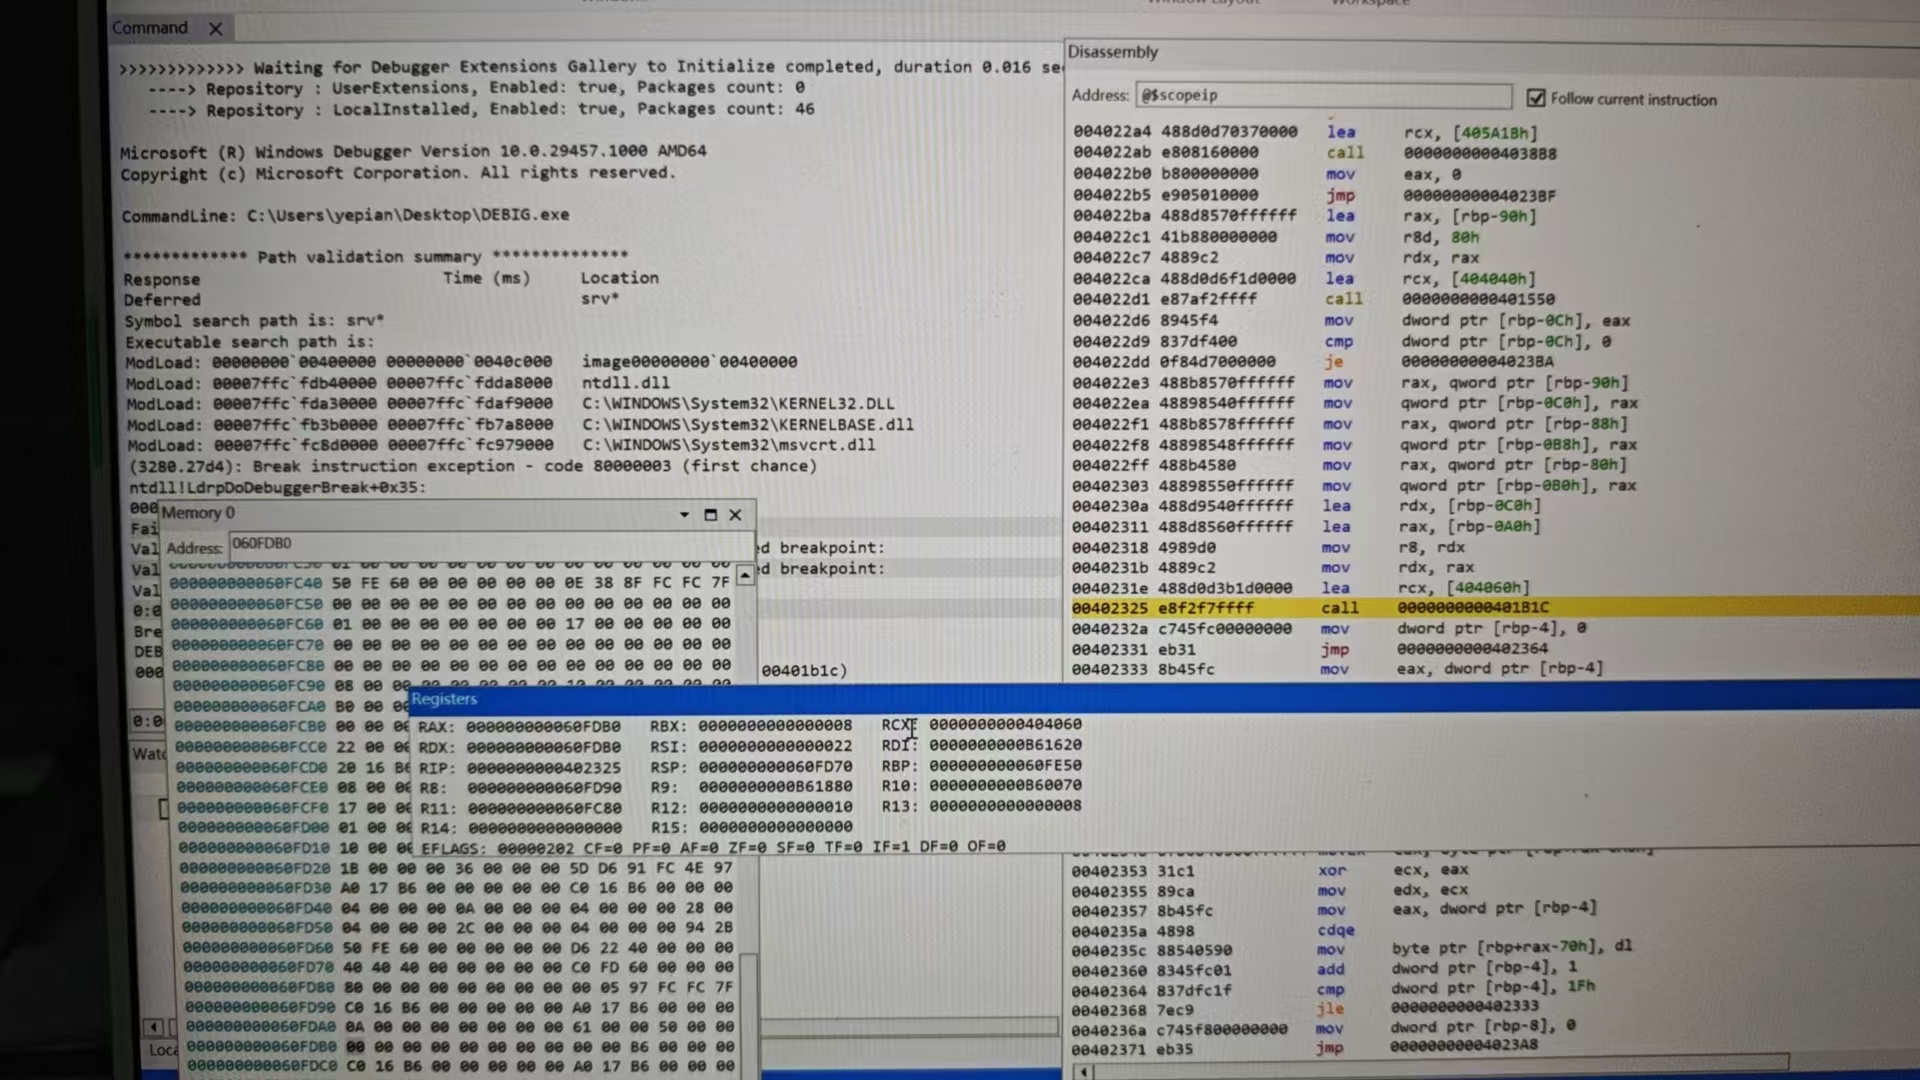
Task: Select the Disassembly panel title
Action: [1112, 52]
